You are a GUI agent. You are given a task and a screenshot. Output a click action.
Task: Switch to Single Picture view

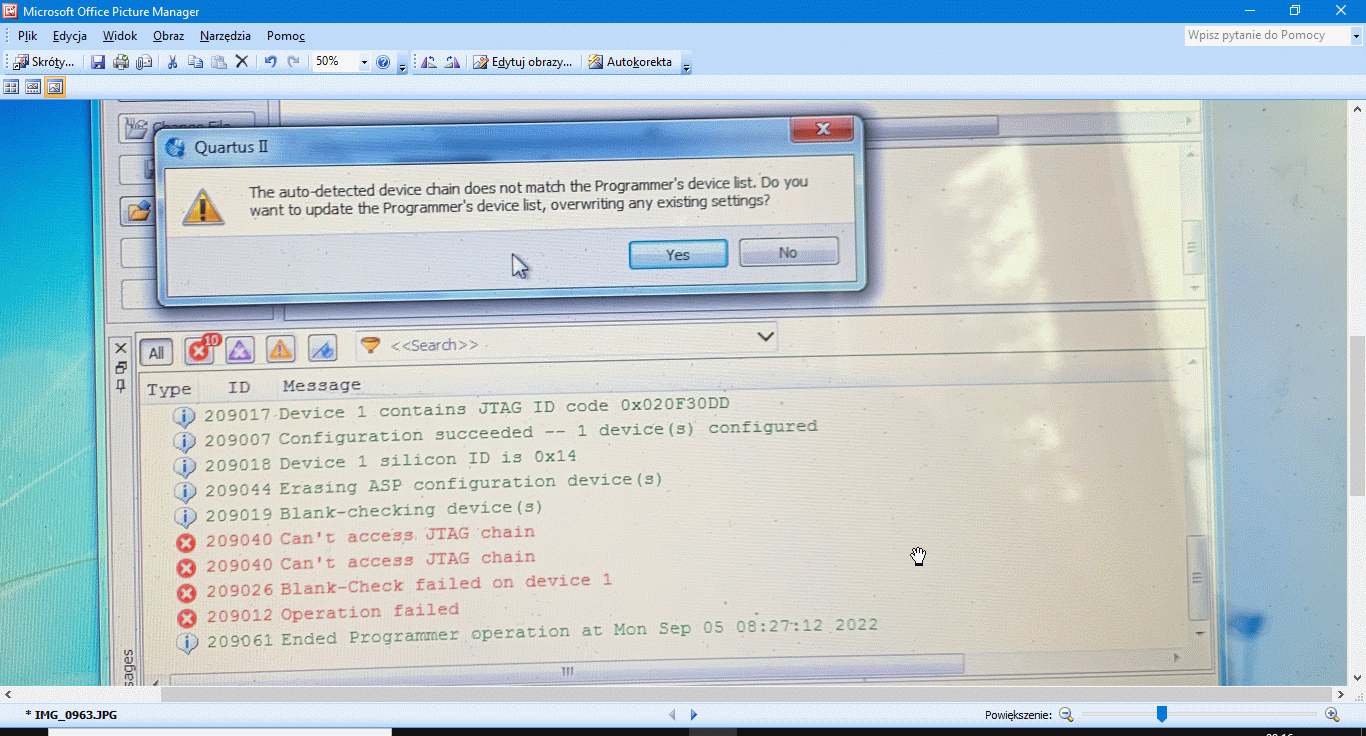click(x=55, y=87)
